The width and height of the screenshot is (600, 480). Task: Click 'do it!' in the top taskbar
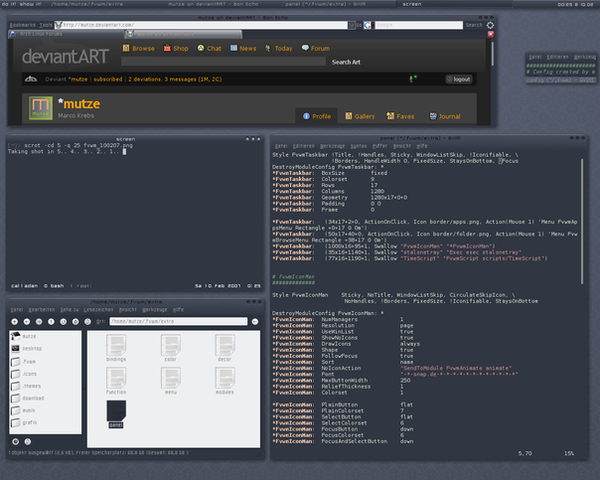pos(8,4)
